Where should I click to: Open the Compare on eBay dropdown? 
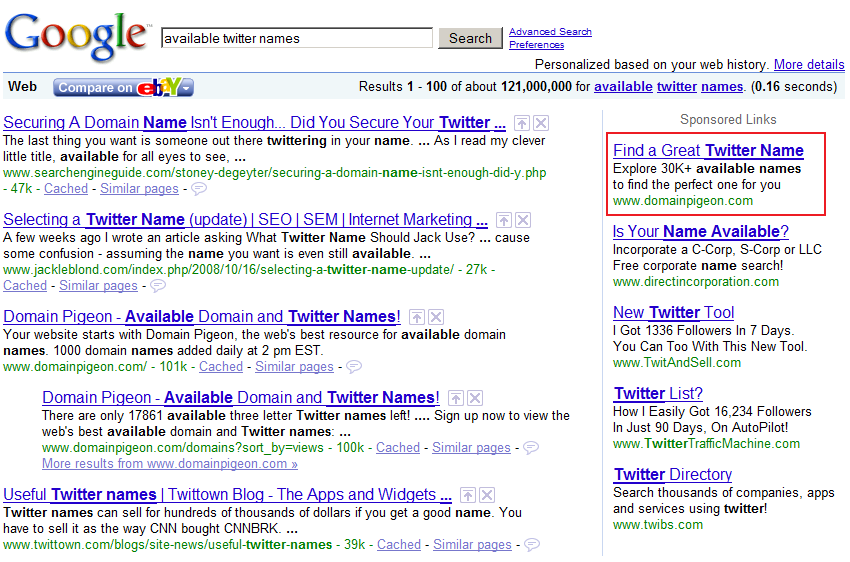coord(123,87)
